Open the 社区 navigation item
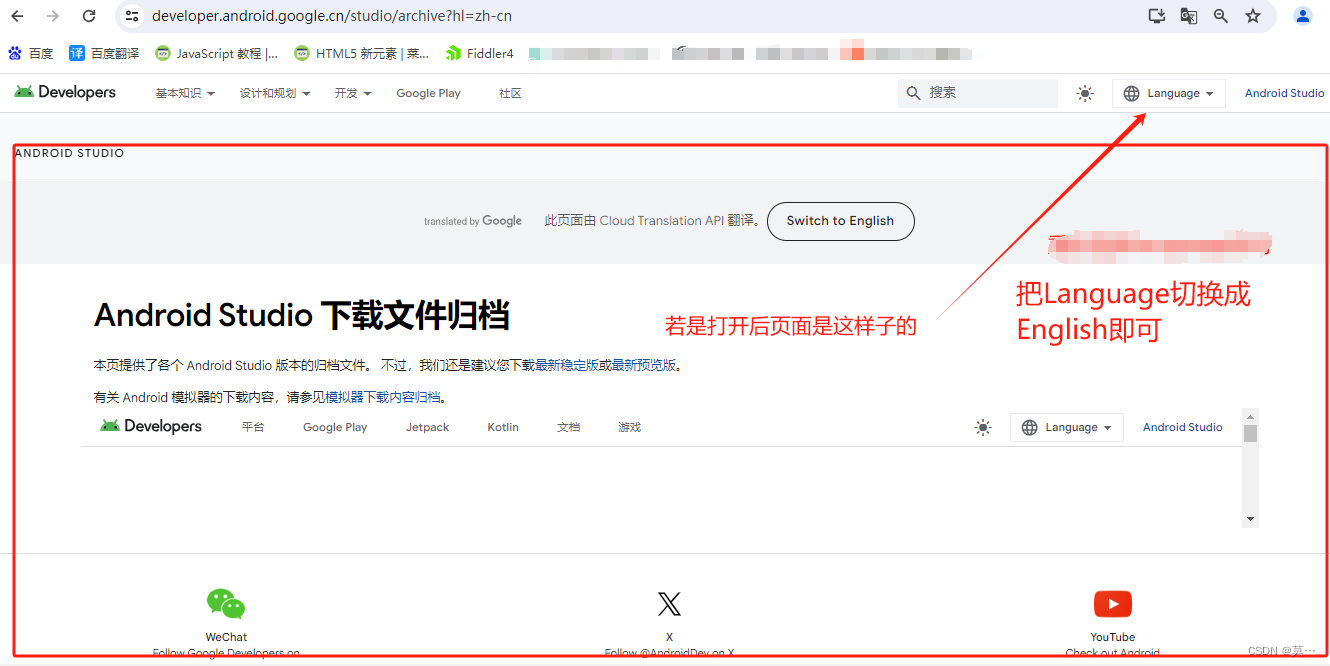 click(510, 93)
